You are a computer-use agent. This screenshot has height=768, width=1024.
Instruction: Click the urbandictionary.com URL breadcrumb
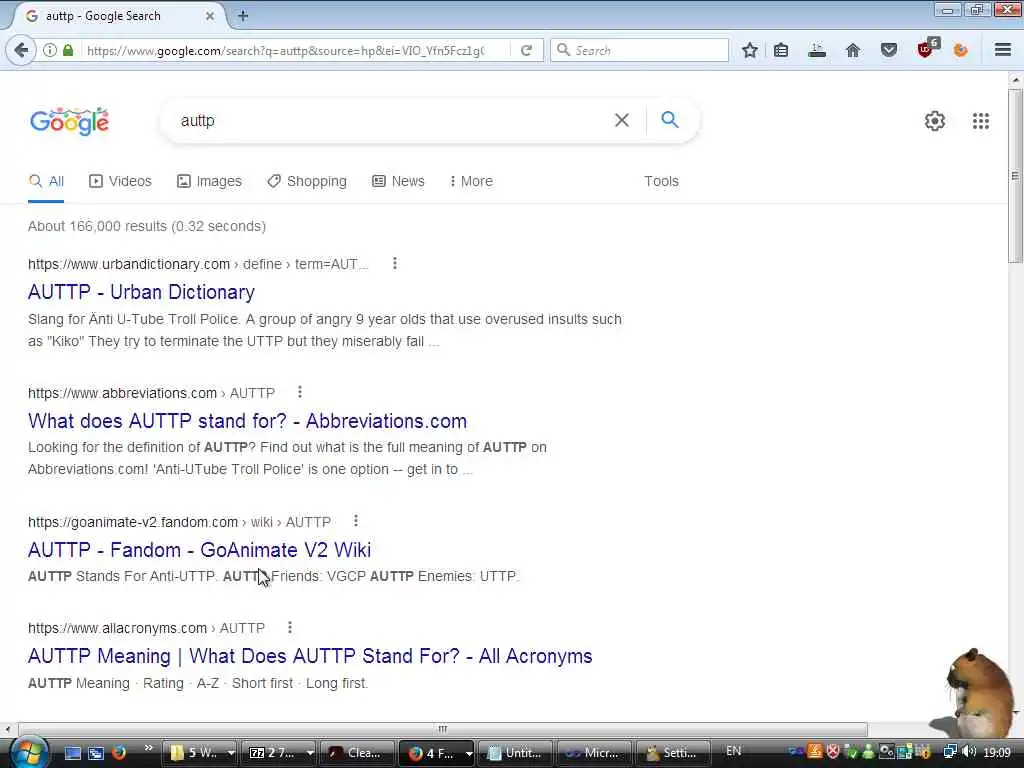(x=198, y=264)
